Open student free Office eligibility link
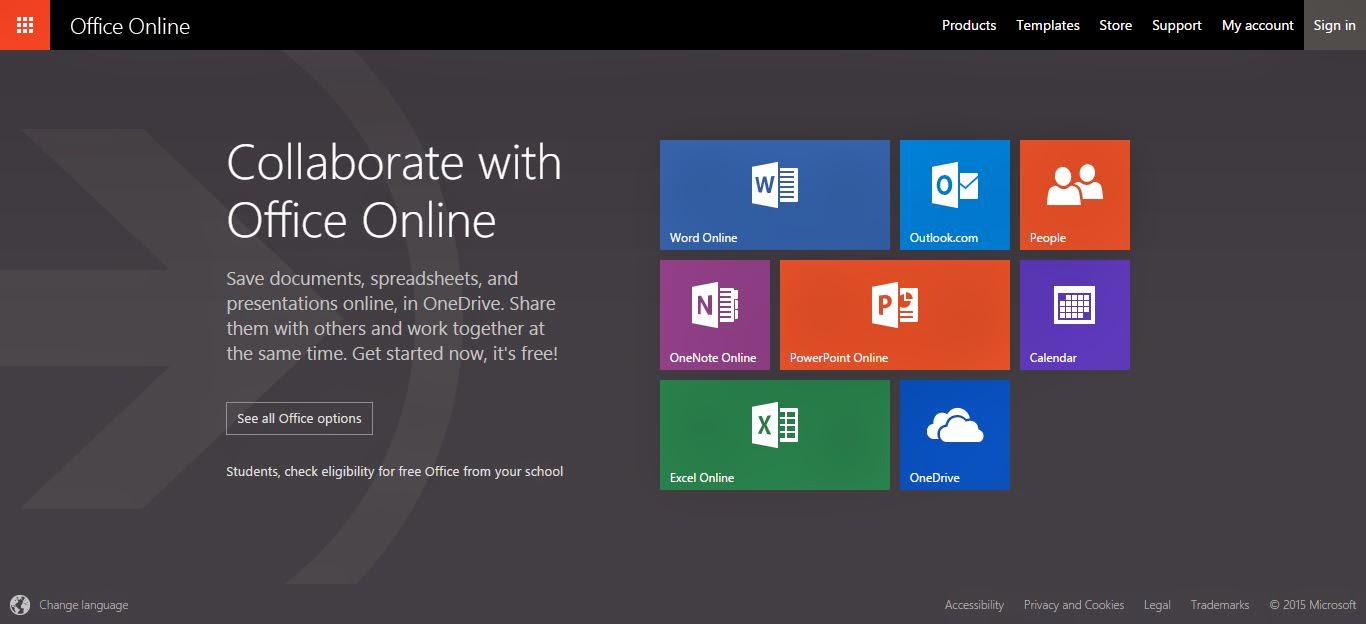This screenshot has height=624, width=1366. click(395, 471)
